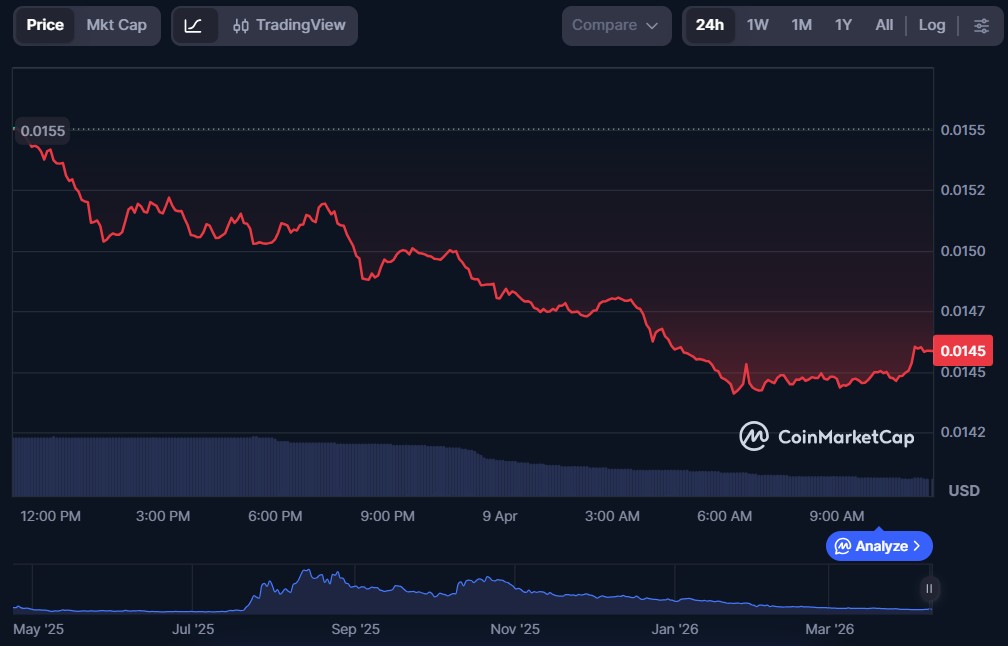Show the All time range
This screenshot has width=1008, height=646.
pos(884,25)
